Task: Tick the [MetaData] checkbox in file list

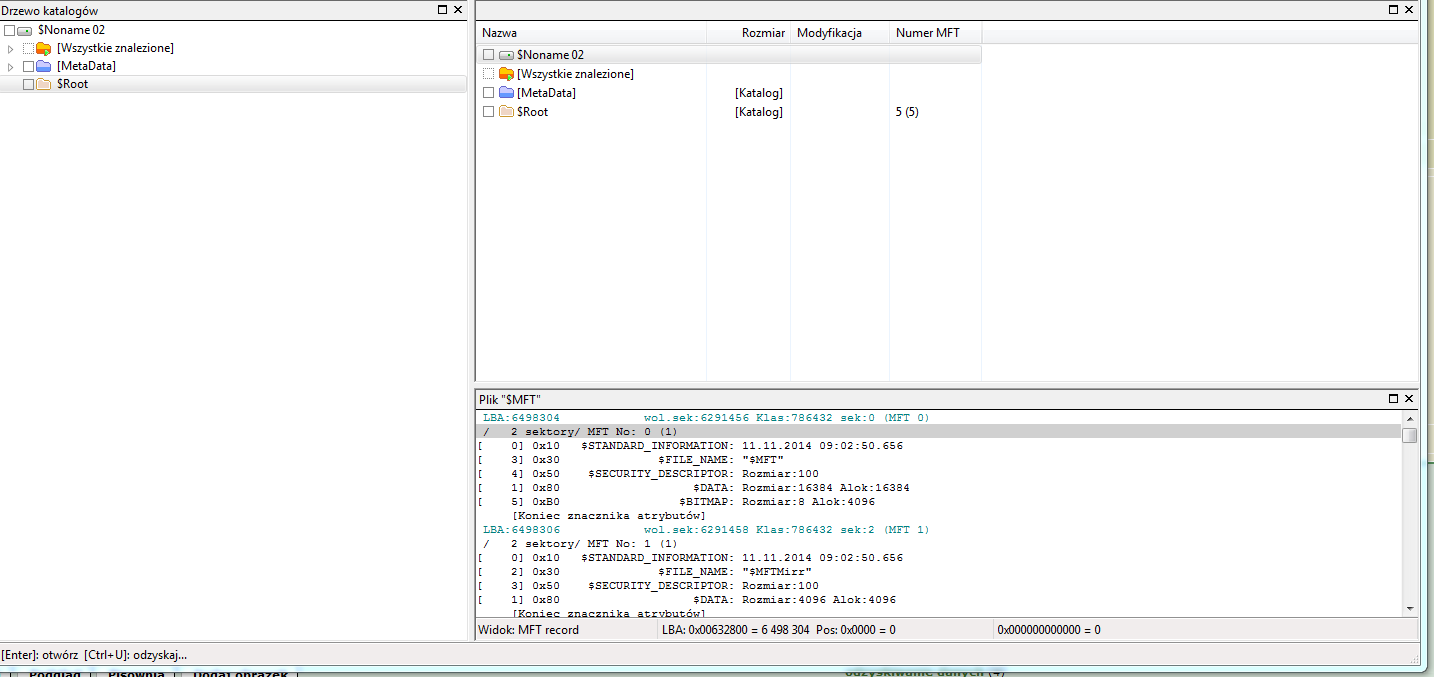Action: point(488,93)
